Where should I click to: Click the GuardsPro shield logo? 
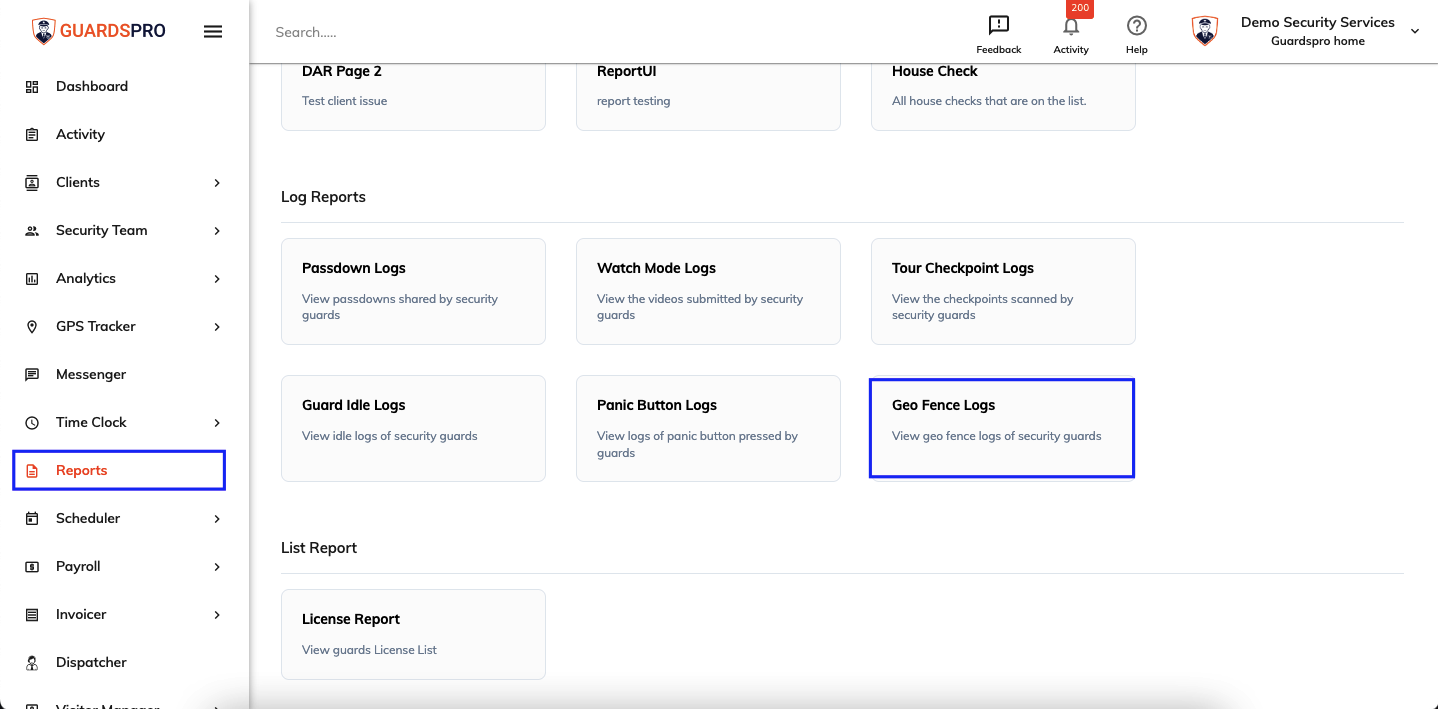pos(43,31)
